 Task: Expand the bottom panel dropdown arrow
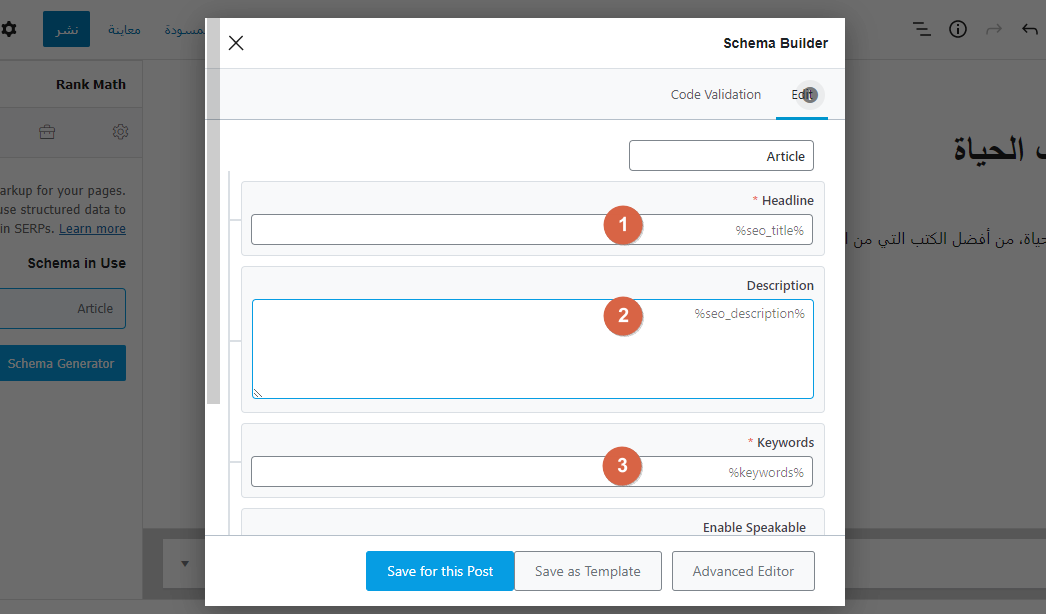[185, 564]
